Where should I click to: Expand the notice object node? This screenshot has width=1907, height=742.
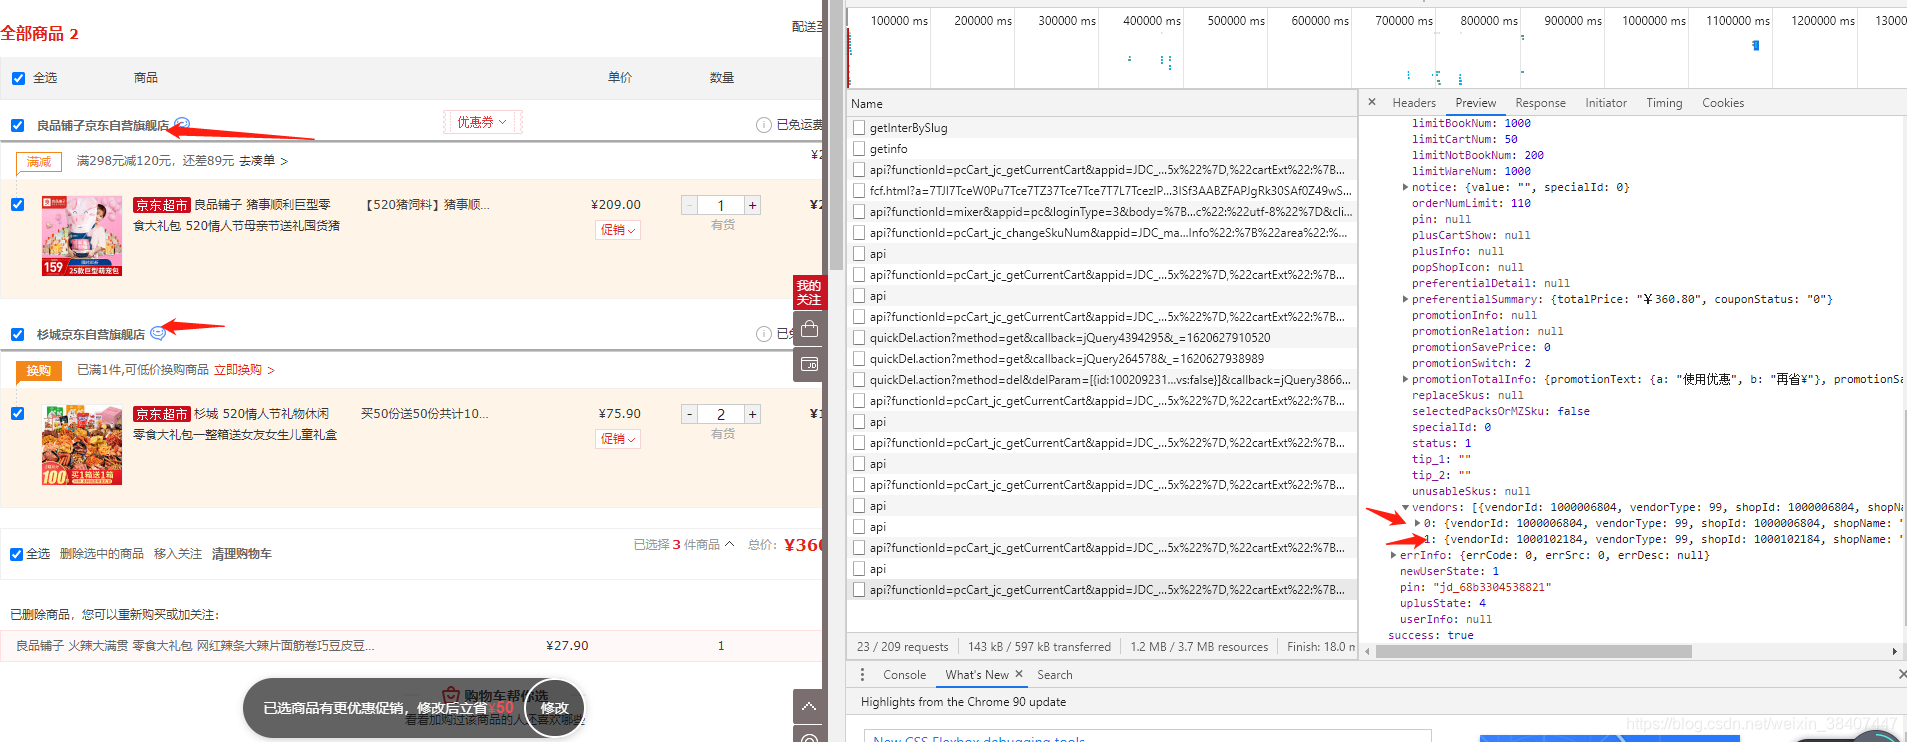[1405, 187]
